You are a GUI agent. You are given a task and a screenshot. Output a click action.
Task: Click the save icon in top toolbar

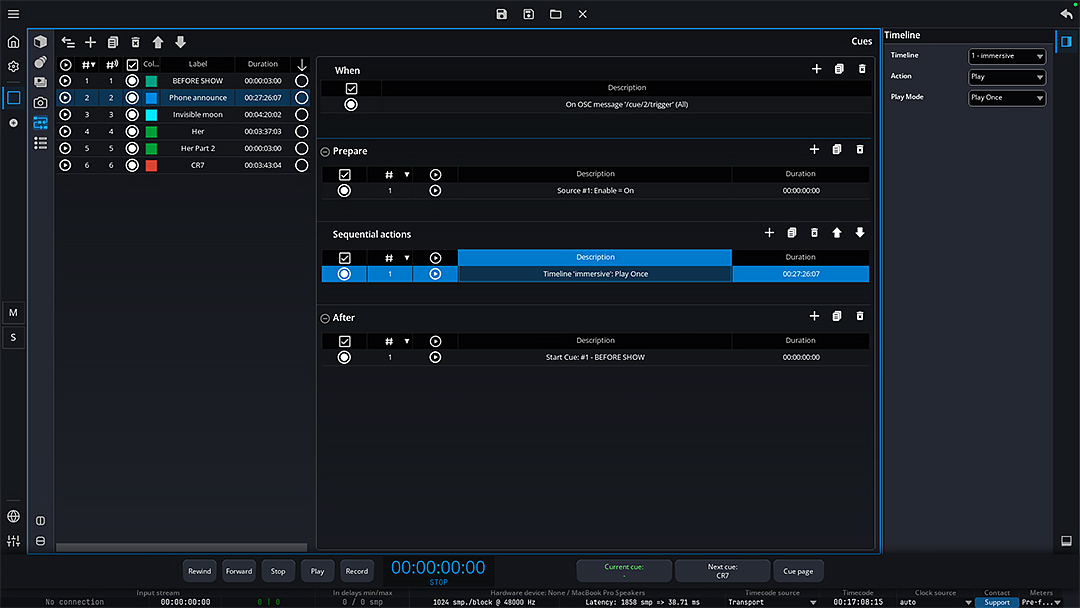502,14
